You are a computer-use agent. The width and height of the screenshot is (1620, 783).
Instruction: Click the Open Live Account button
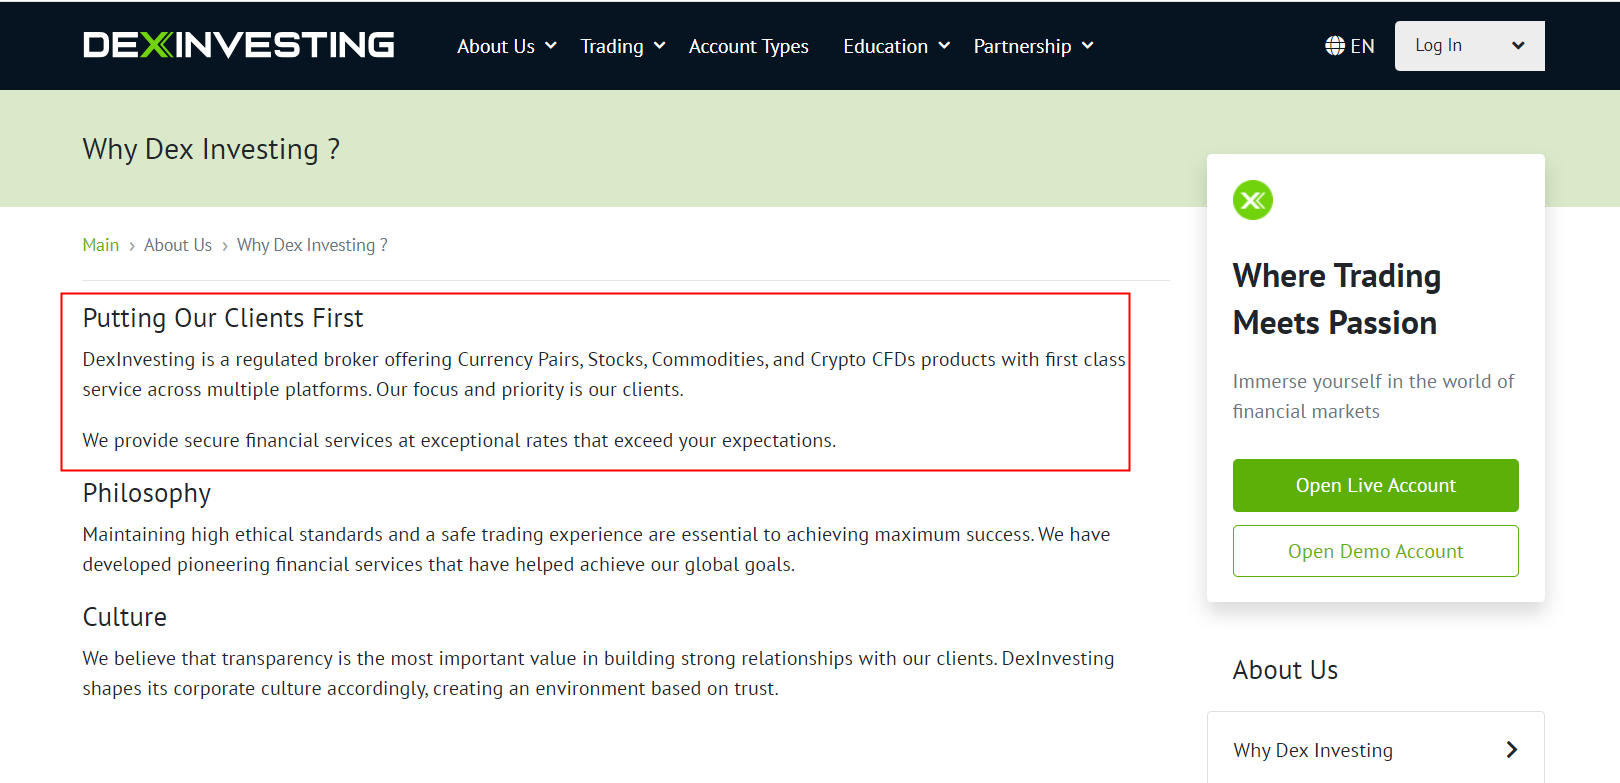(1375, 485)
